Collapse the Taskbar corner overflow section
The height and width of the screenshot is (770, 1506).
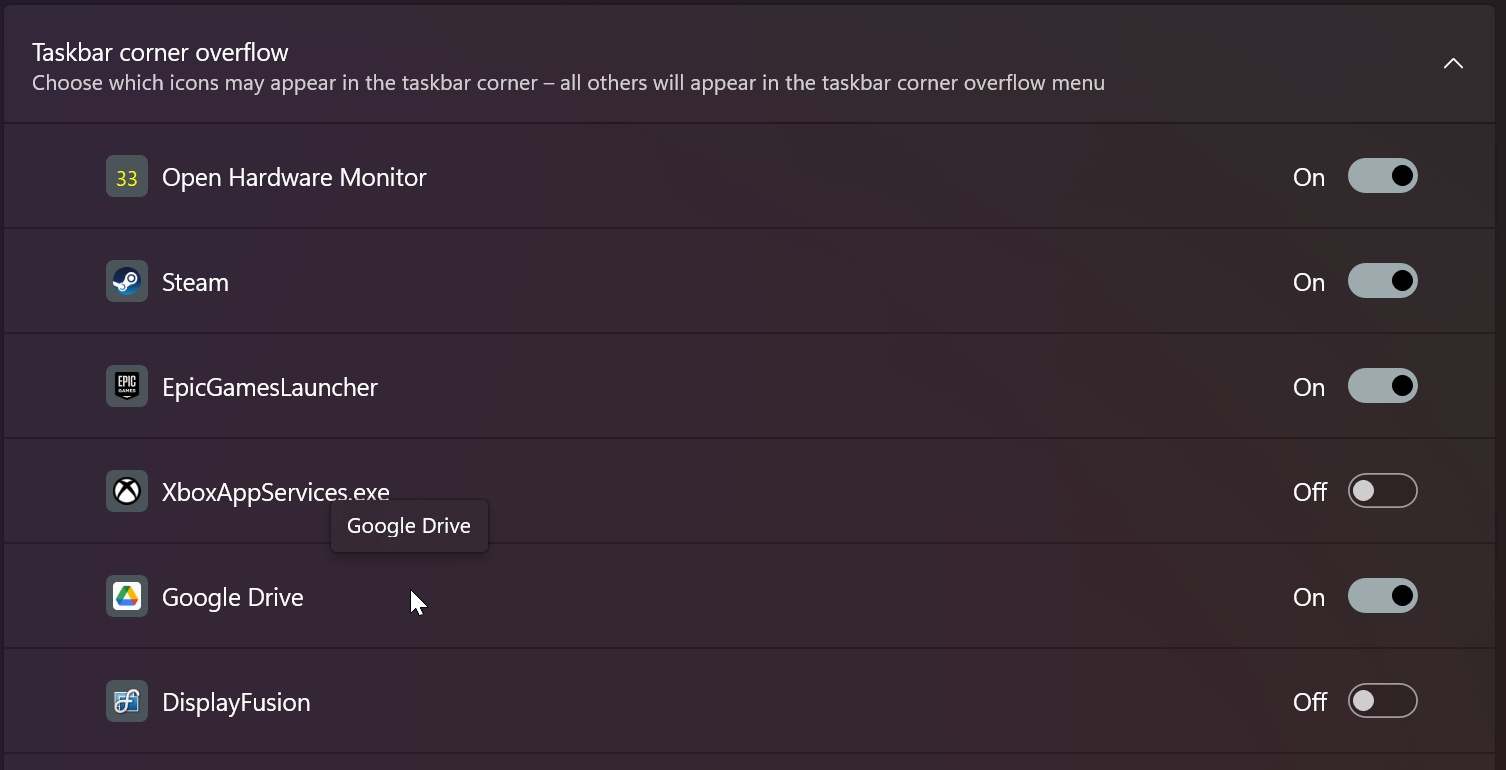pyautogui.click(x=1453, y=62)
